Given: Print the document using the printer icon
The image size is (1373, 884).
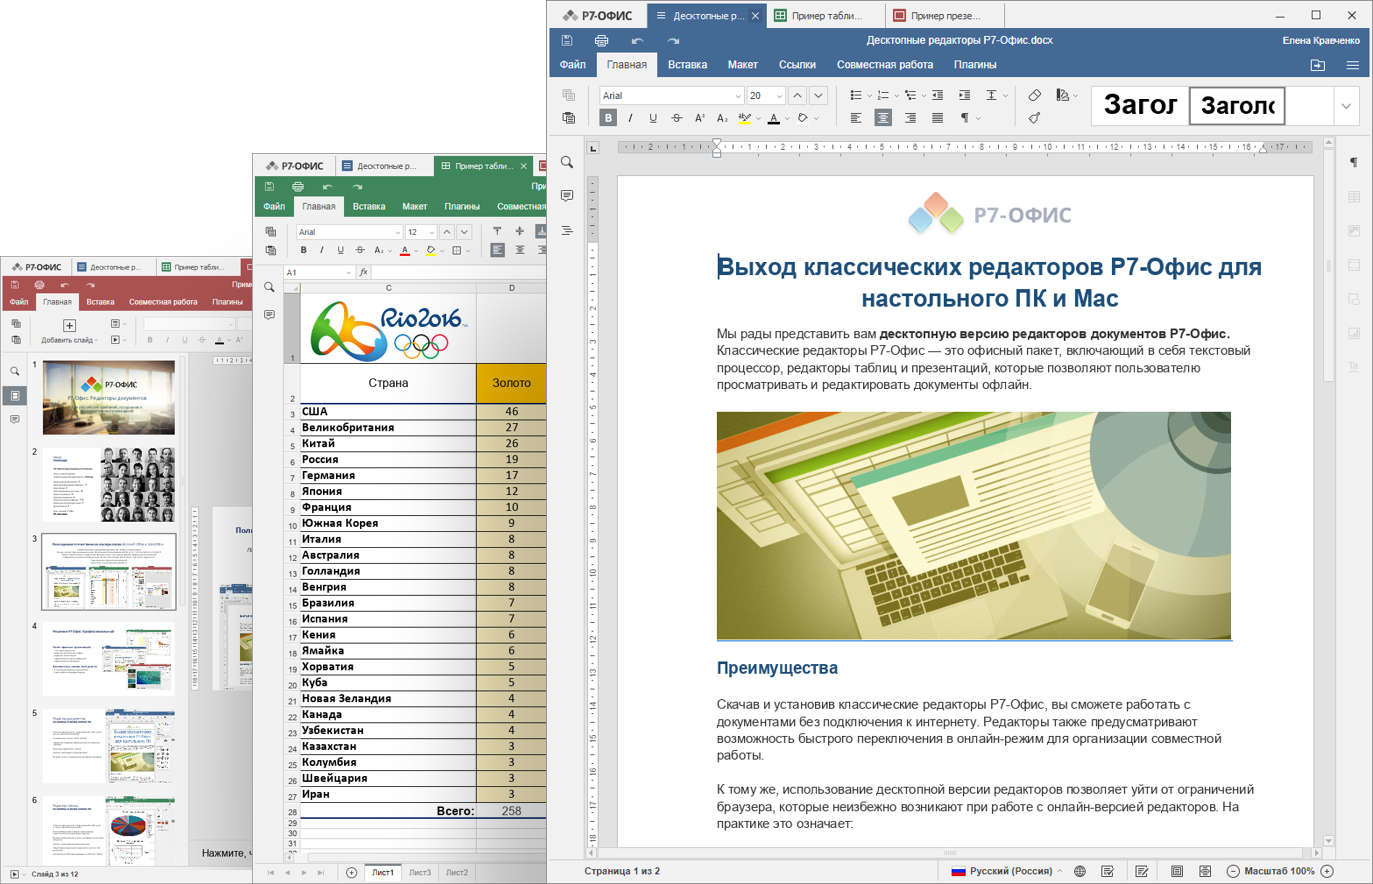Looking at the screenshot, I should (x=601, y=41).
